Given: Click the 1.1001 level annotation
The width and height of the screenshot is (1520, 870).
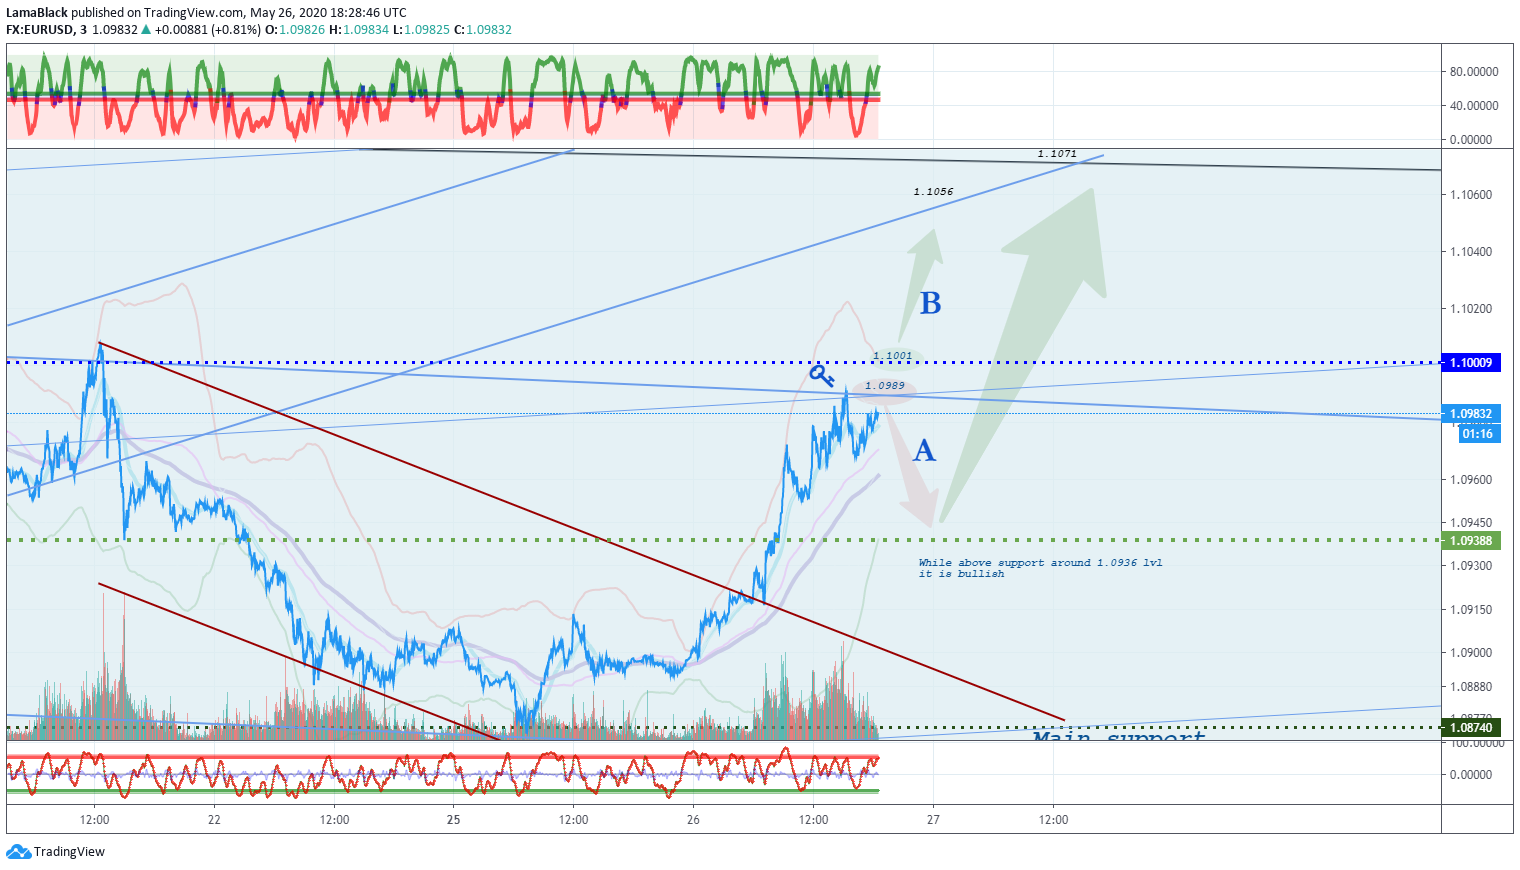Looking at the screenshot, I should coord(892,356).
